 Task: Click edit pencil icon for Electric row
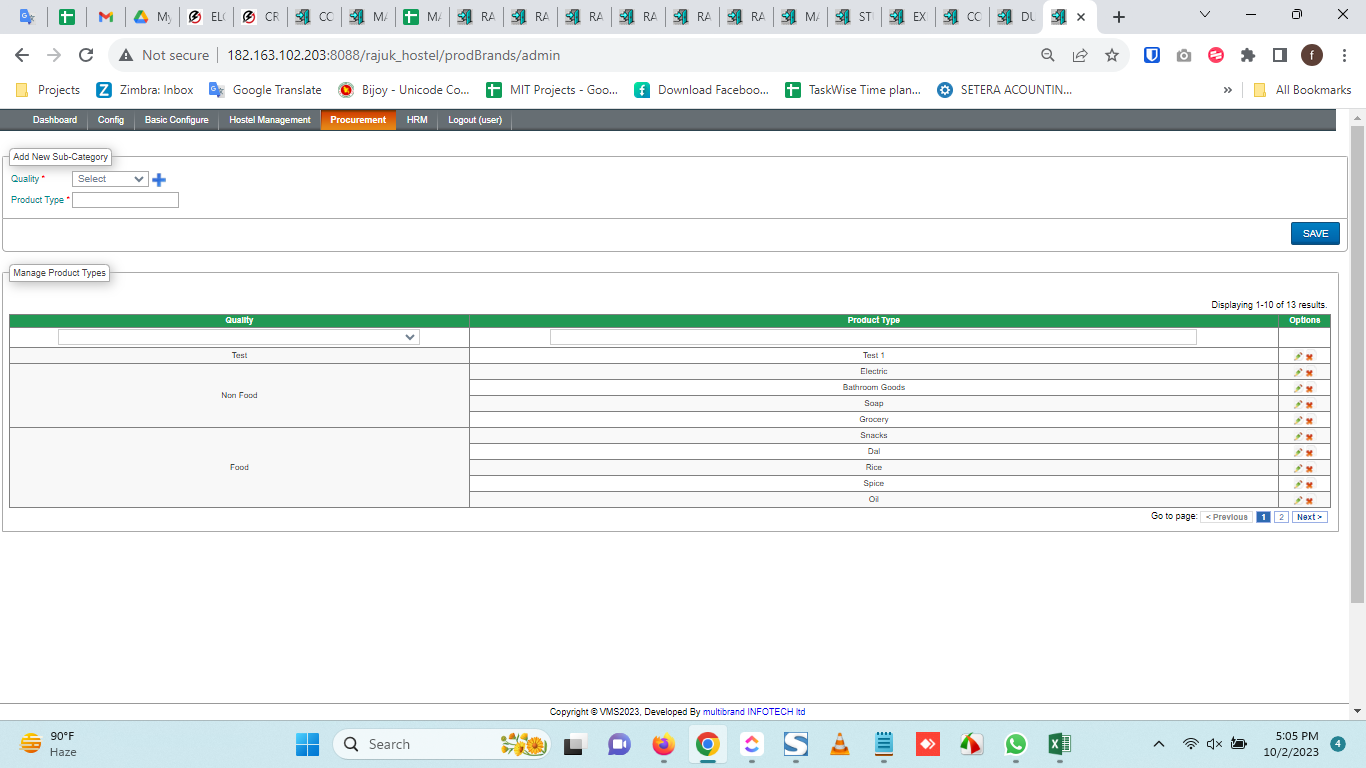pyautogui.click(x=1298, y=372)
